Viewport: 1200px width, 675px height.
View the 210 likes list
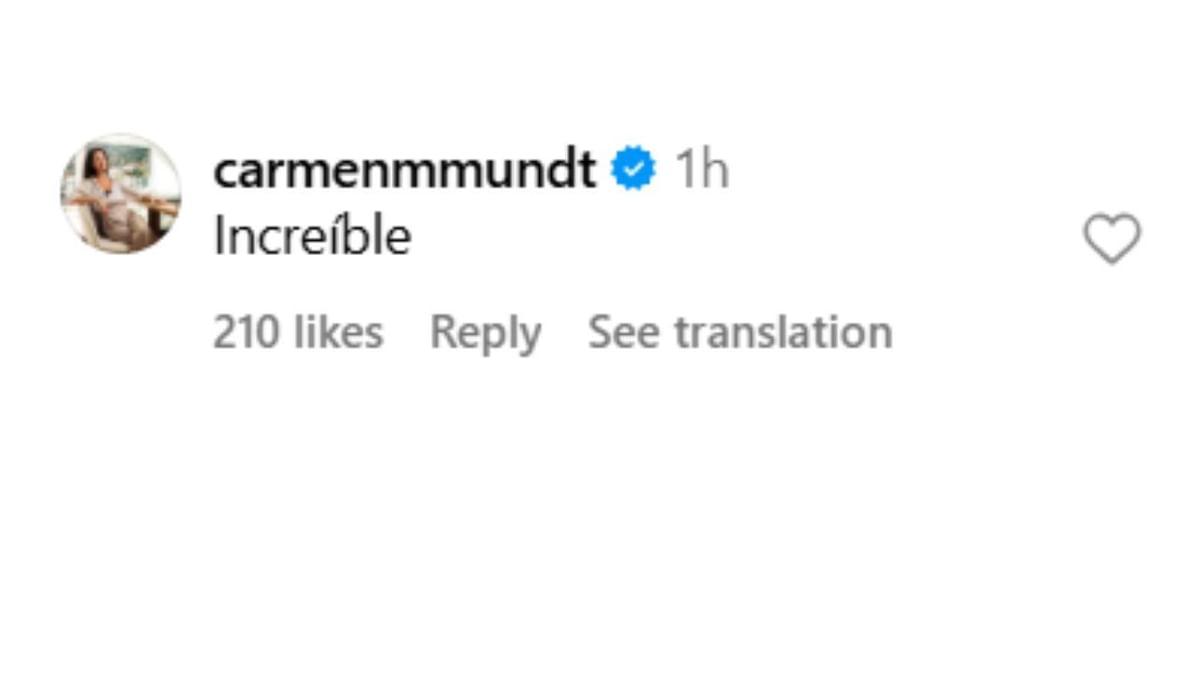pyautogui.click(x=298, y=332)
